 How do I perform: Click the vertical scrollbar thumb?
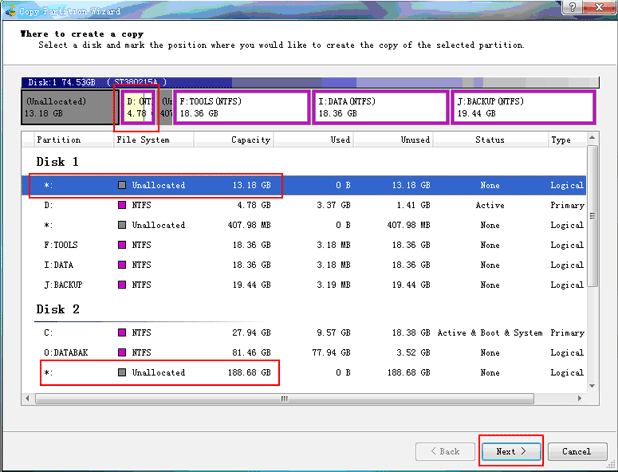tap(592, 216)
